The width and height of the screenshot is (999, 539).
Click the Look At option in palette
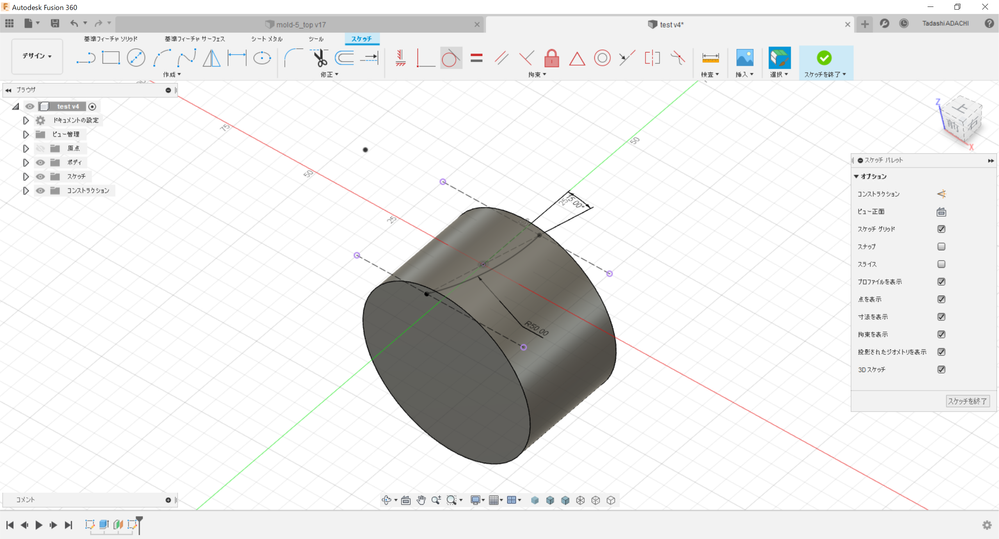coord(941,212)
